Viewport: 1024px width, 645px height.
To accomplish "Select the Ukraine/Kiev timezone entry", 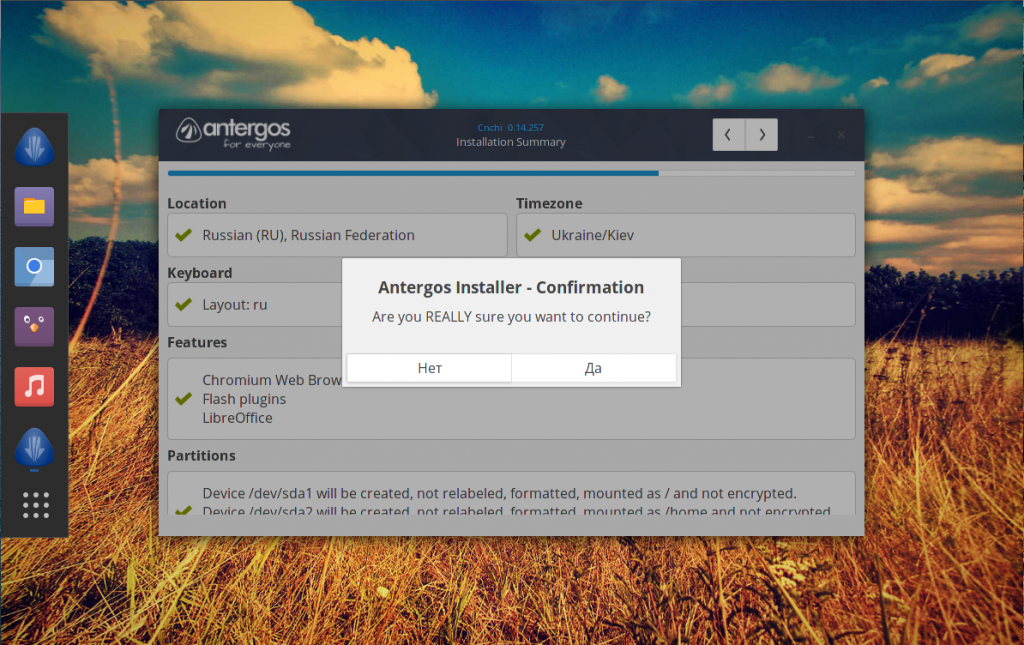I will tap(592, 235).
